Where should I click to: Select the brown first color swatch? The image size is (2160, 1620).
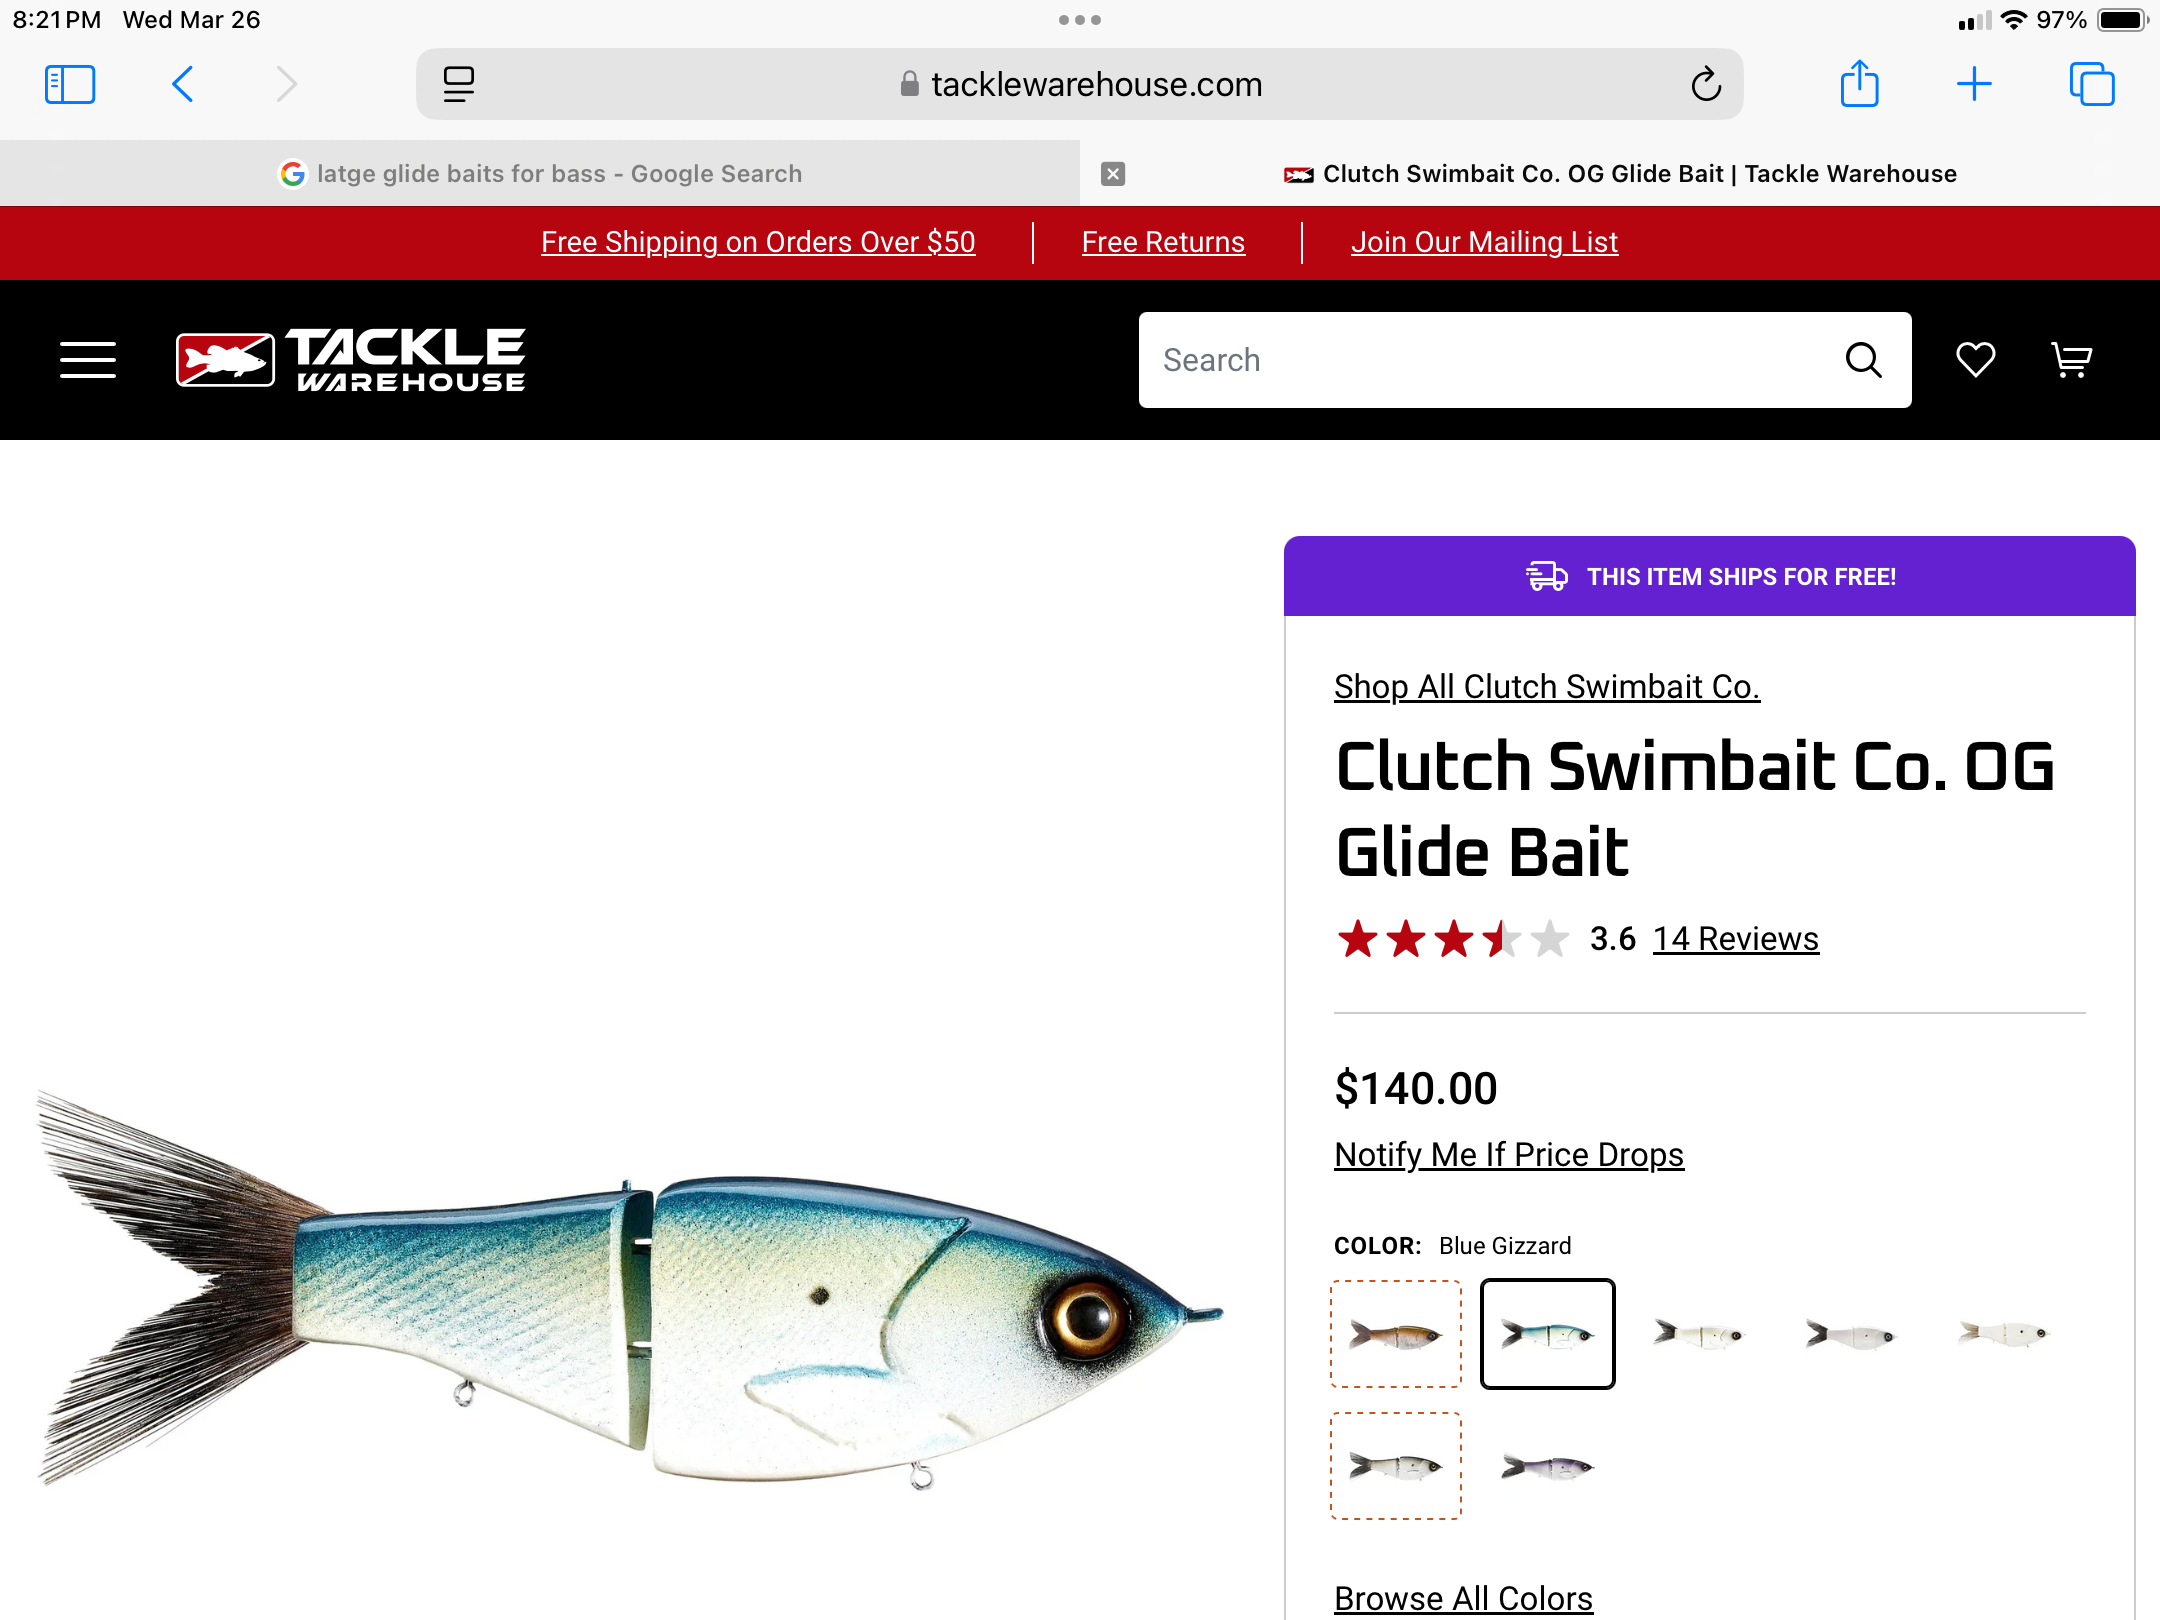tap(1396, 1334)
